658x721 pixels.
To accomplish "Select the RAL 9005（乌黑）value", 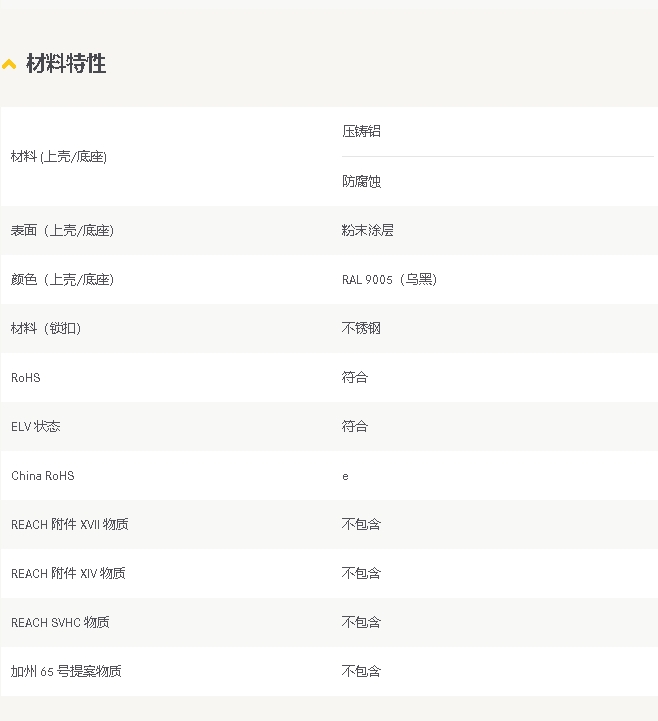I will click(389, 280).
